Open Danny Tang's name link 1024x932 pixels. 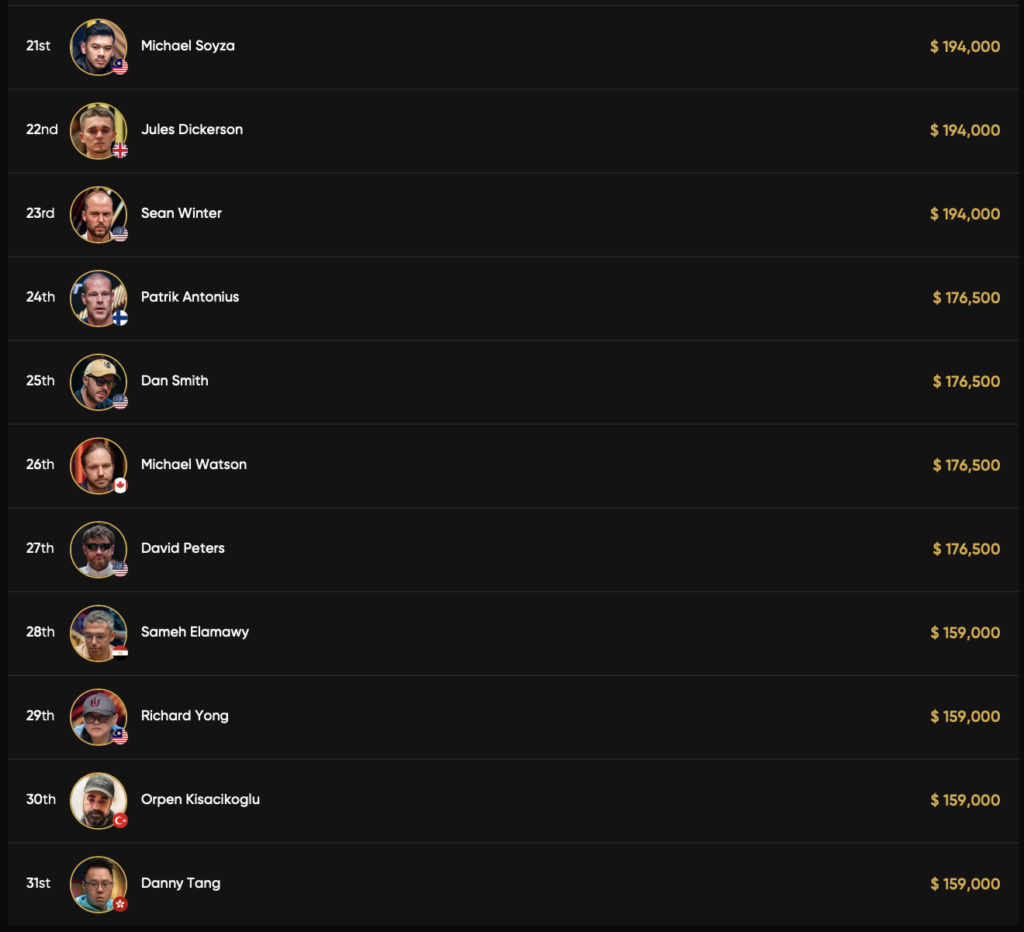click(181, 884)
